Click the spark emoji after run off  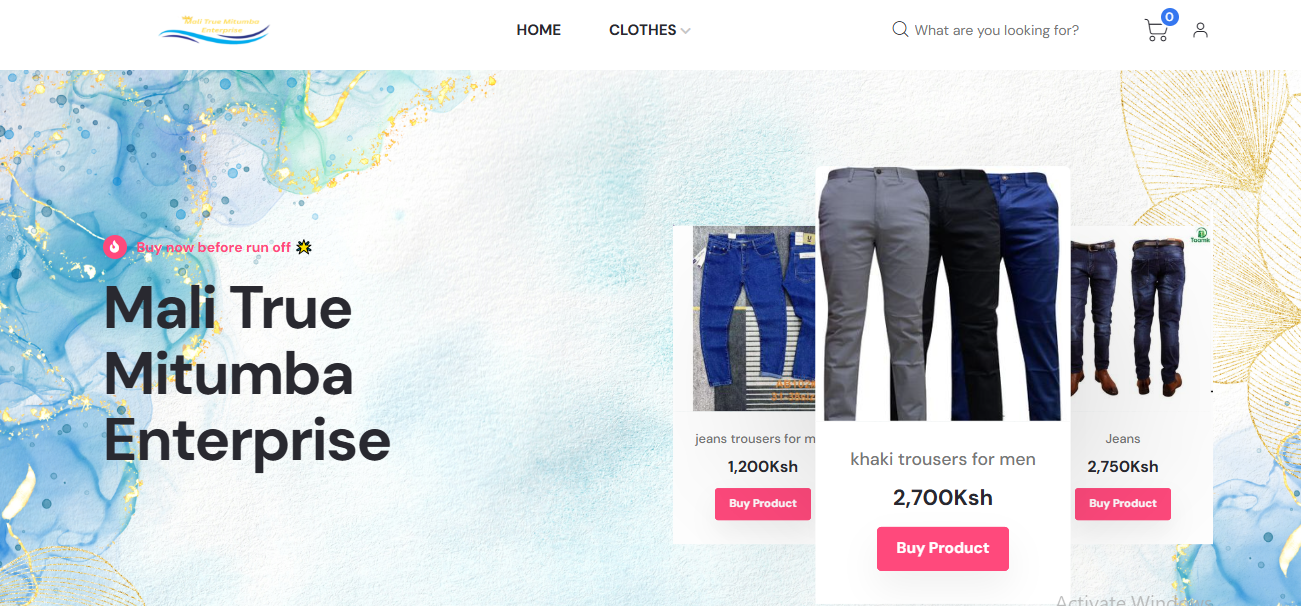pos(304,247)
